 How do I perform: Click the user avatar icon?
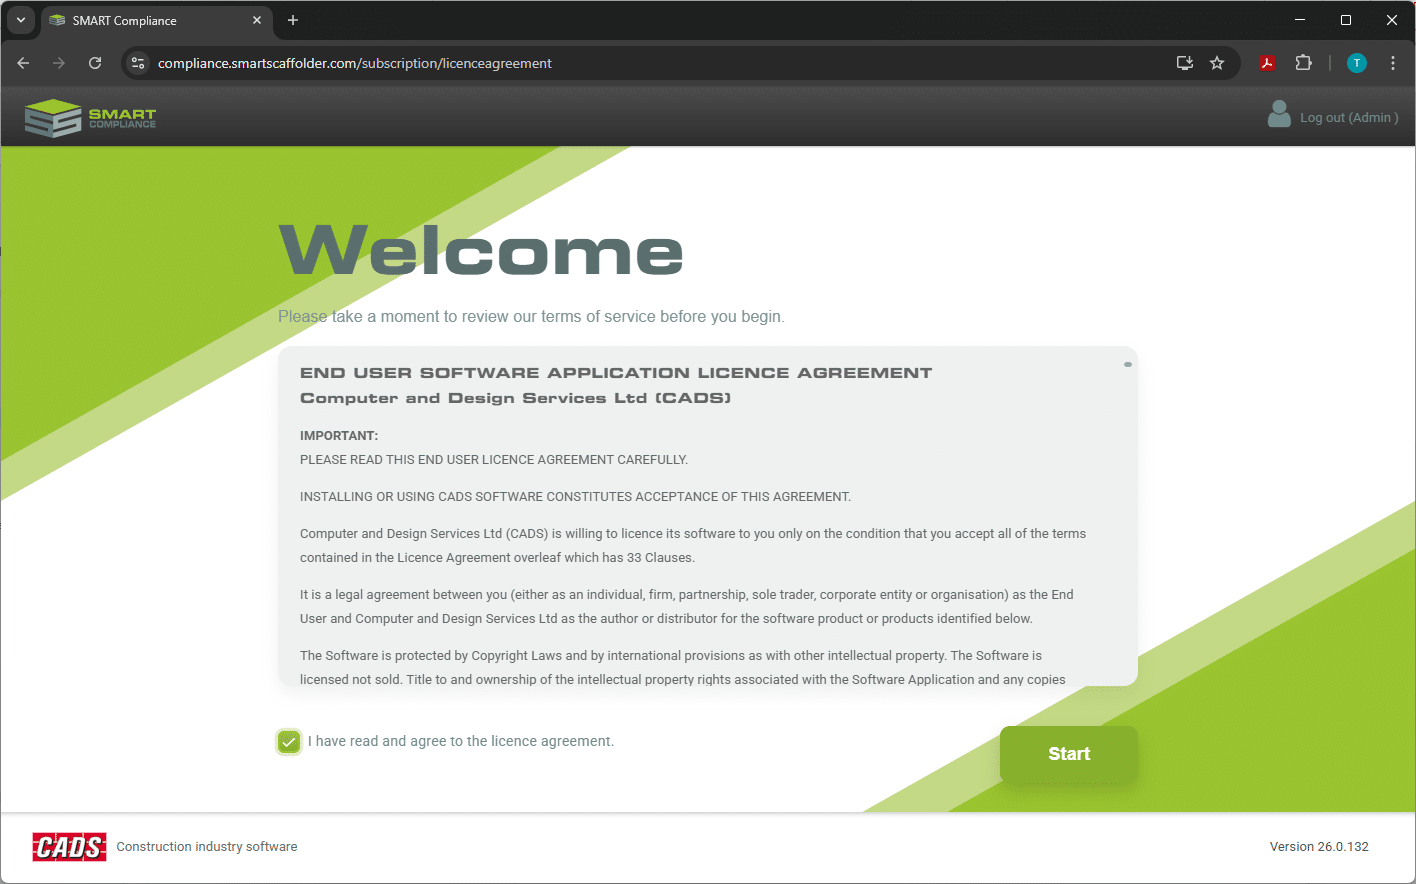coord(1278,115)
